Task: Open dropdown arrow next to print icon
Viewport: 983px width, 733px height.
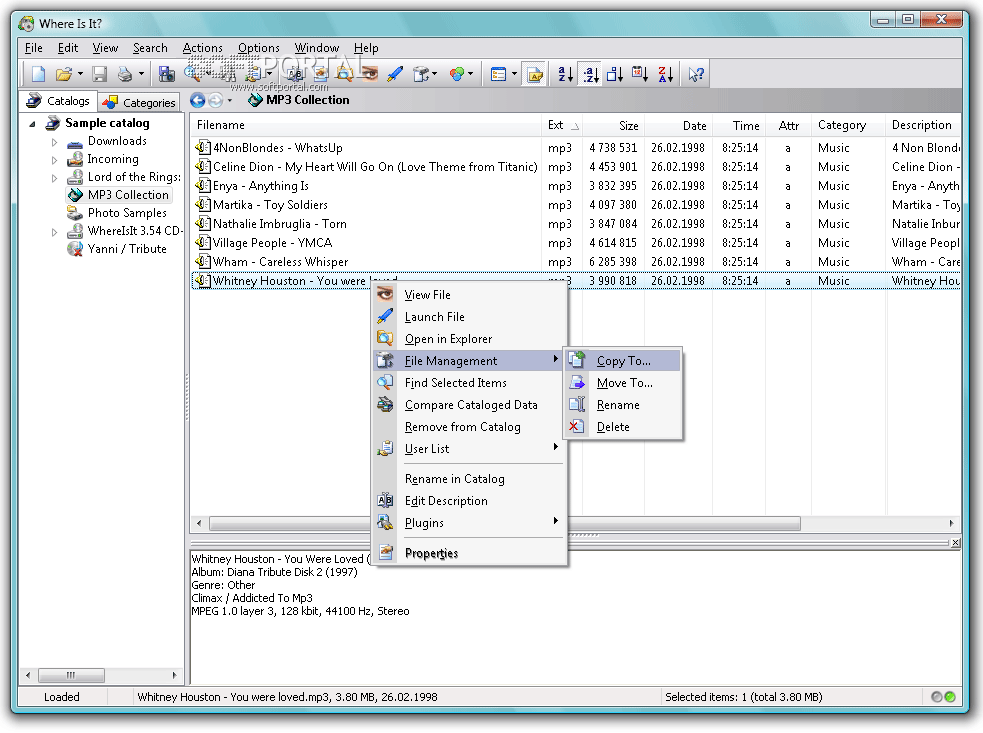Action: click(141, 74)
